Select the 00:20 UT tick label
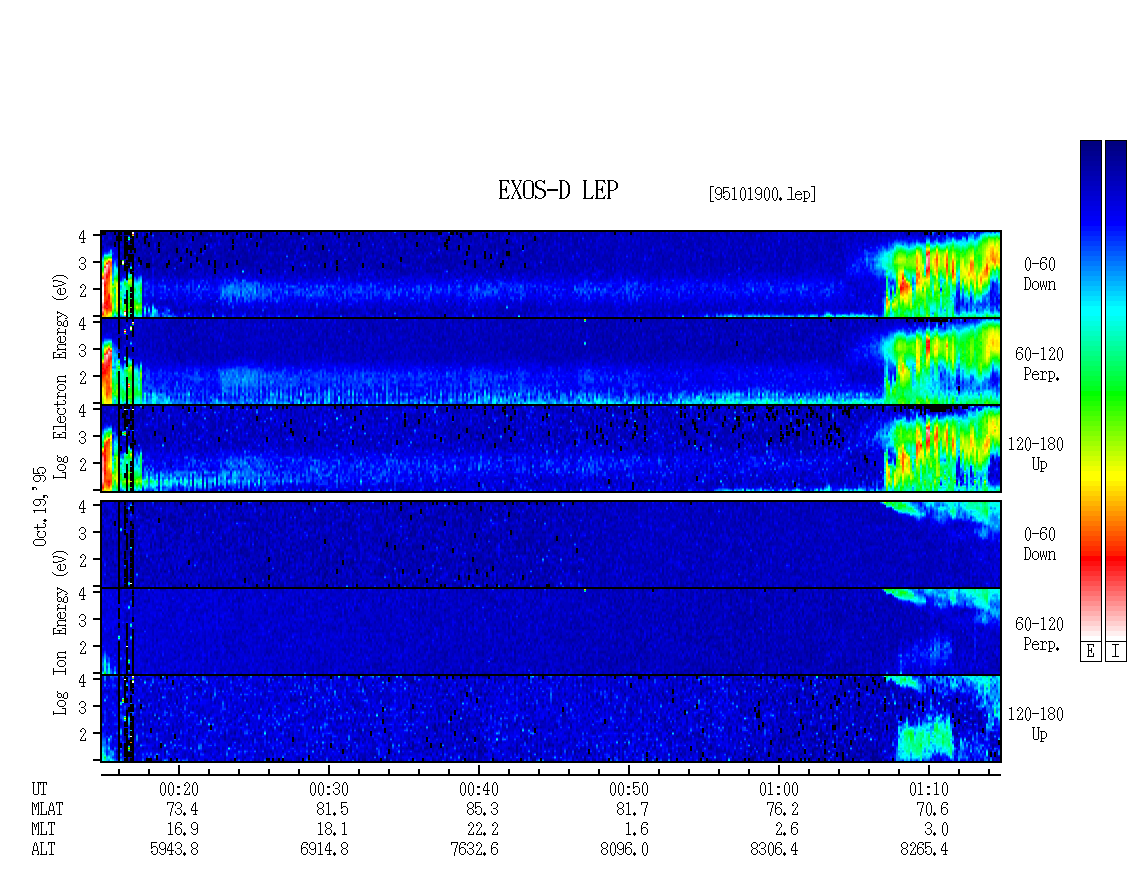This screenshot has height=875, width=1130. pyautogui.click(x=179, y=789)
